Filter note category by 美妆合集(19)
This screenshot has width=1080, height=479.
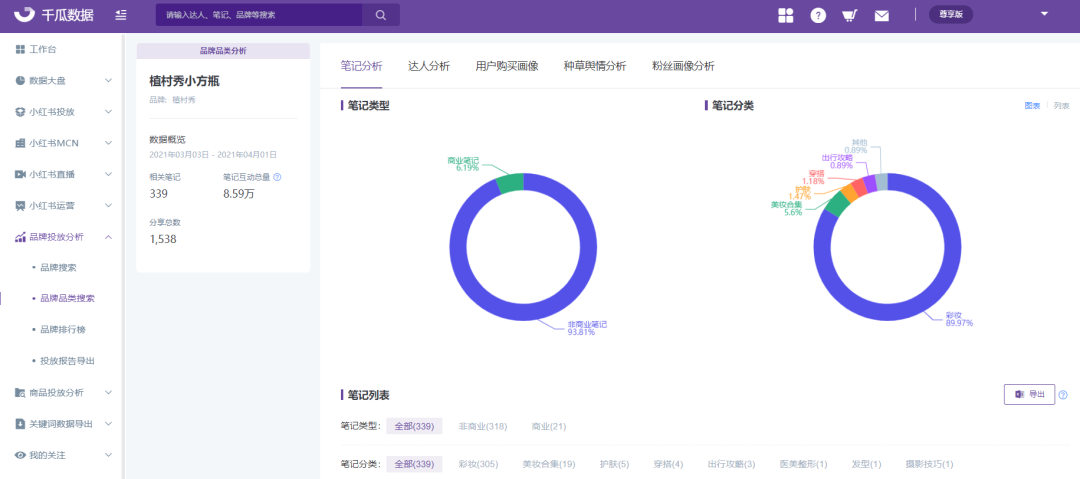[549, 465]
